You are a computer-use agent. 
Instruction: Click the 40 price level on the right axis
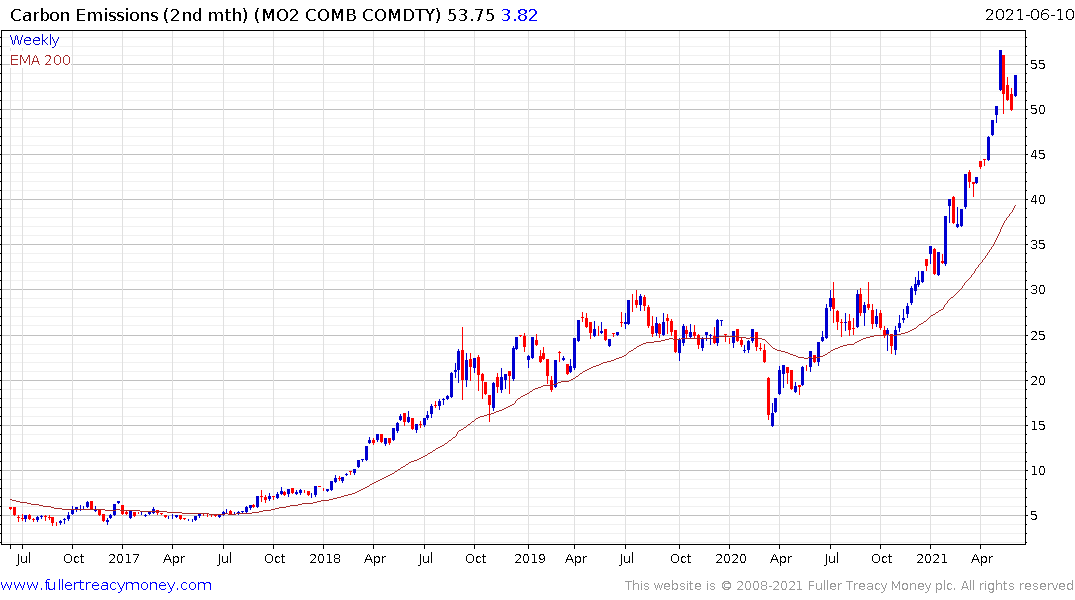(1037, 200)
